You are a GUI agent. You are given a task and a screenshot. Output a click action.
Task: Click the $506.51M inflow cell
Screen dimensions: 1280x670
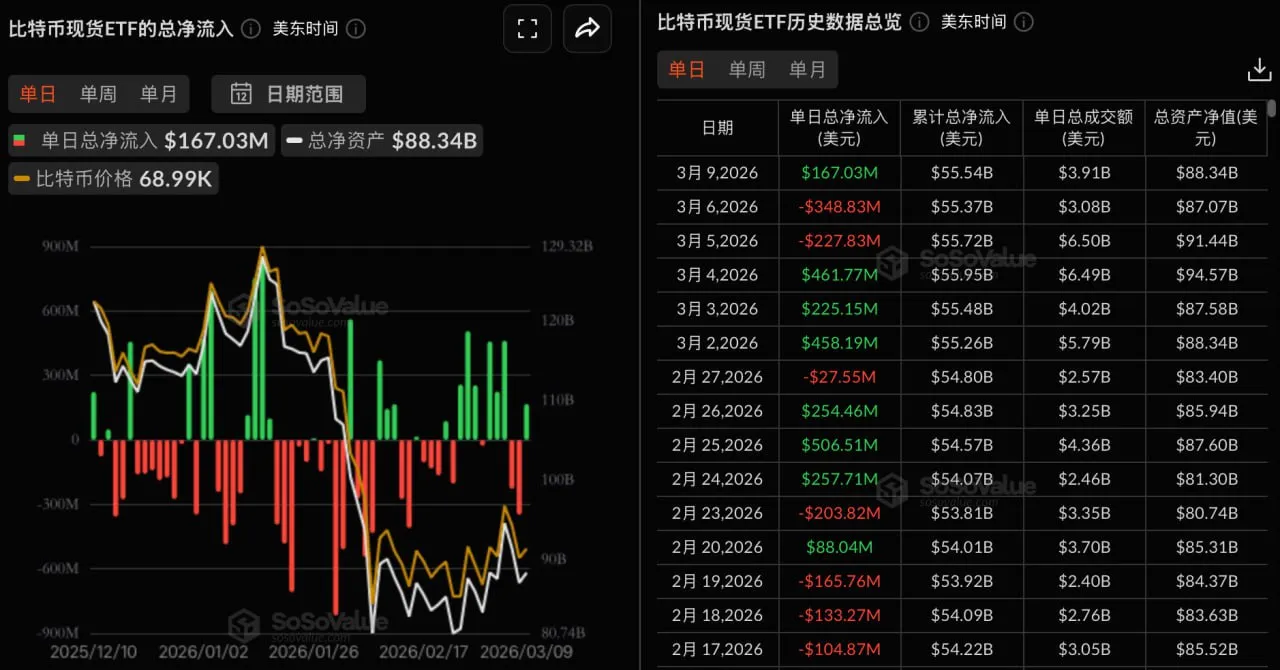(839, 445)
